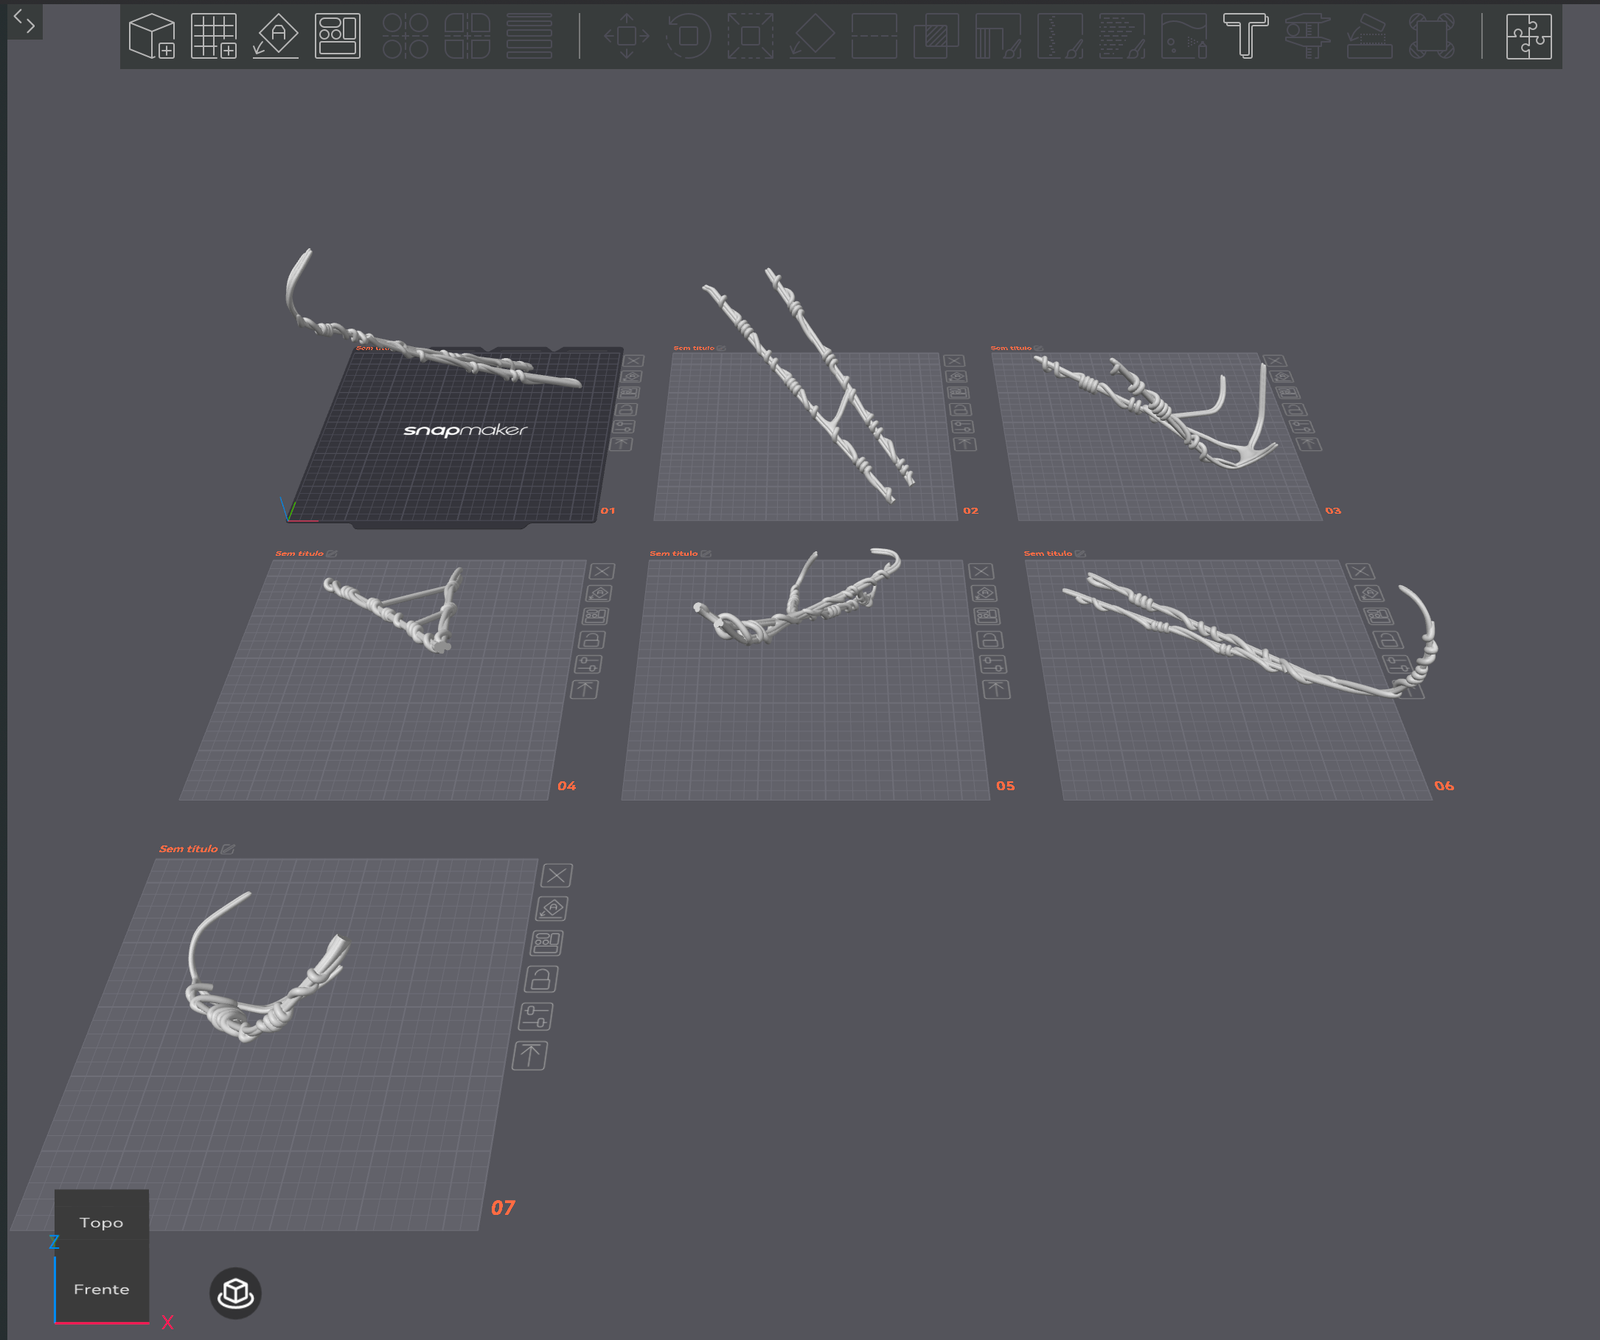The image size is (1600, 1340).
Task: Remove plate 06 with X icon
Action: click(1360, 572)
